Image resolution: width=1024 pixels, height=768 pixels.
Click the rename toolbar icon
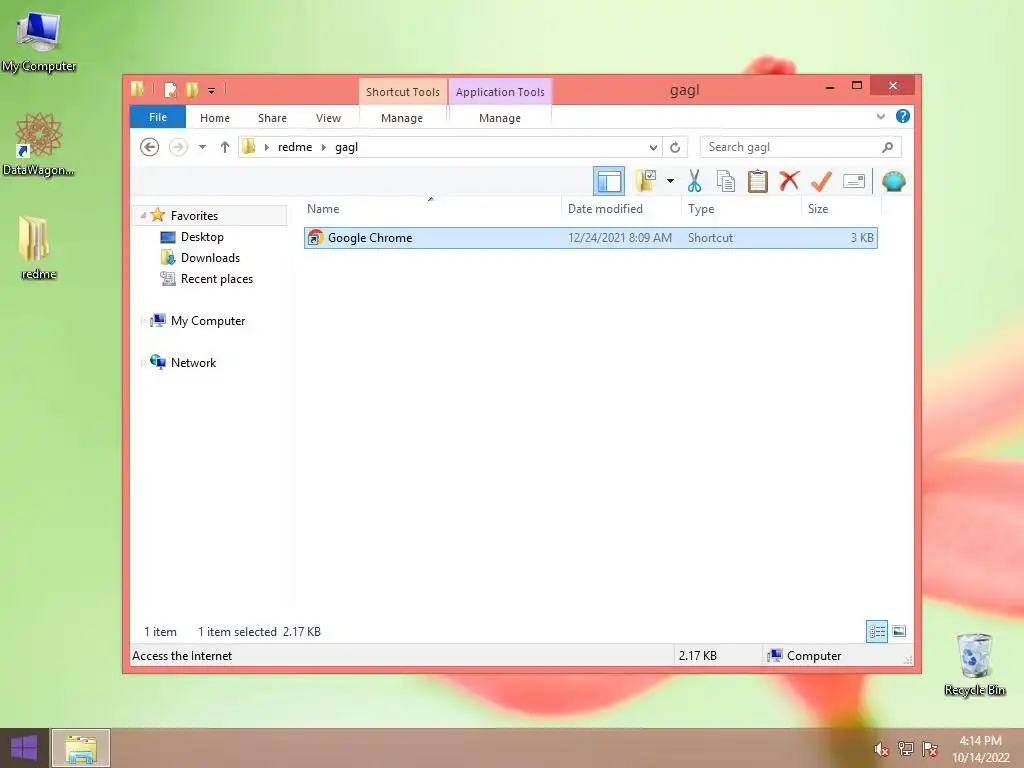click(854, 181)
